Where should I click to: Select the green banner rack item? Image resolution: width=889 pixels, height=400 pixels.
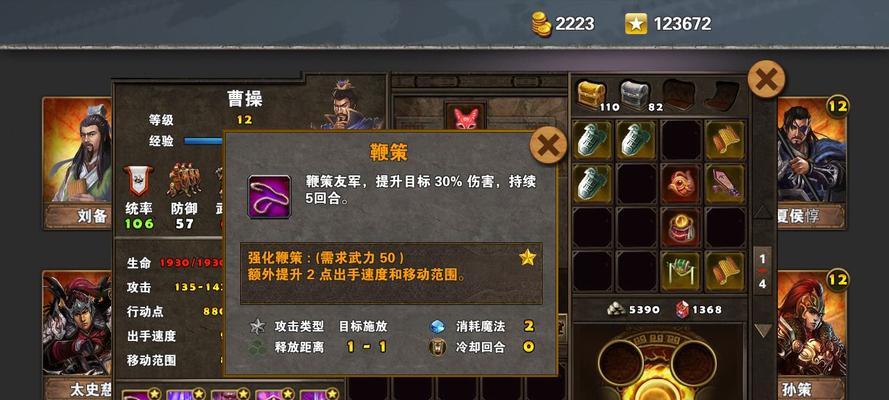680,272
